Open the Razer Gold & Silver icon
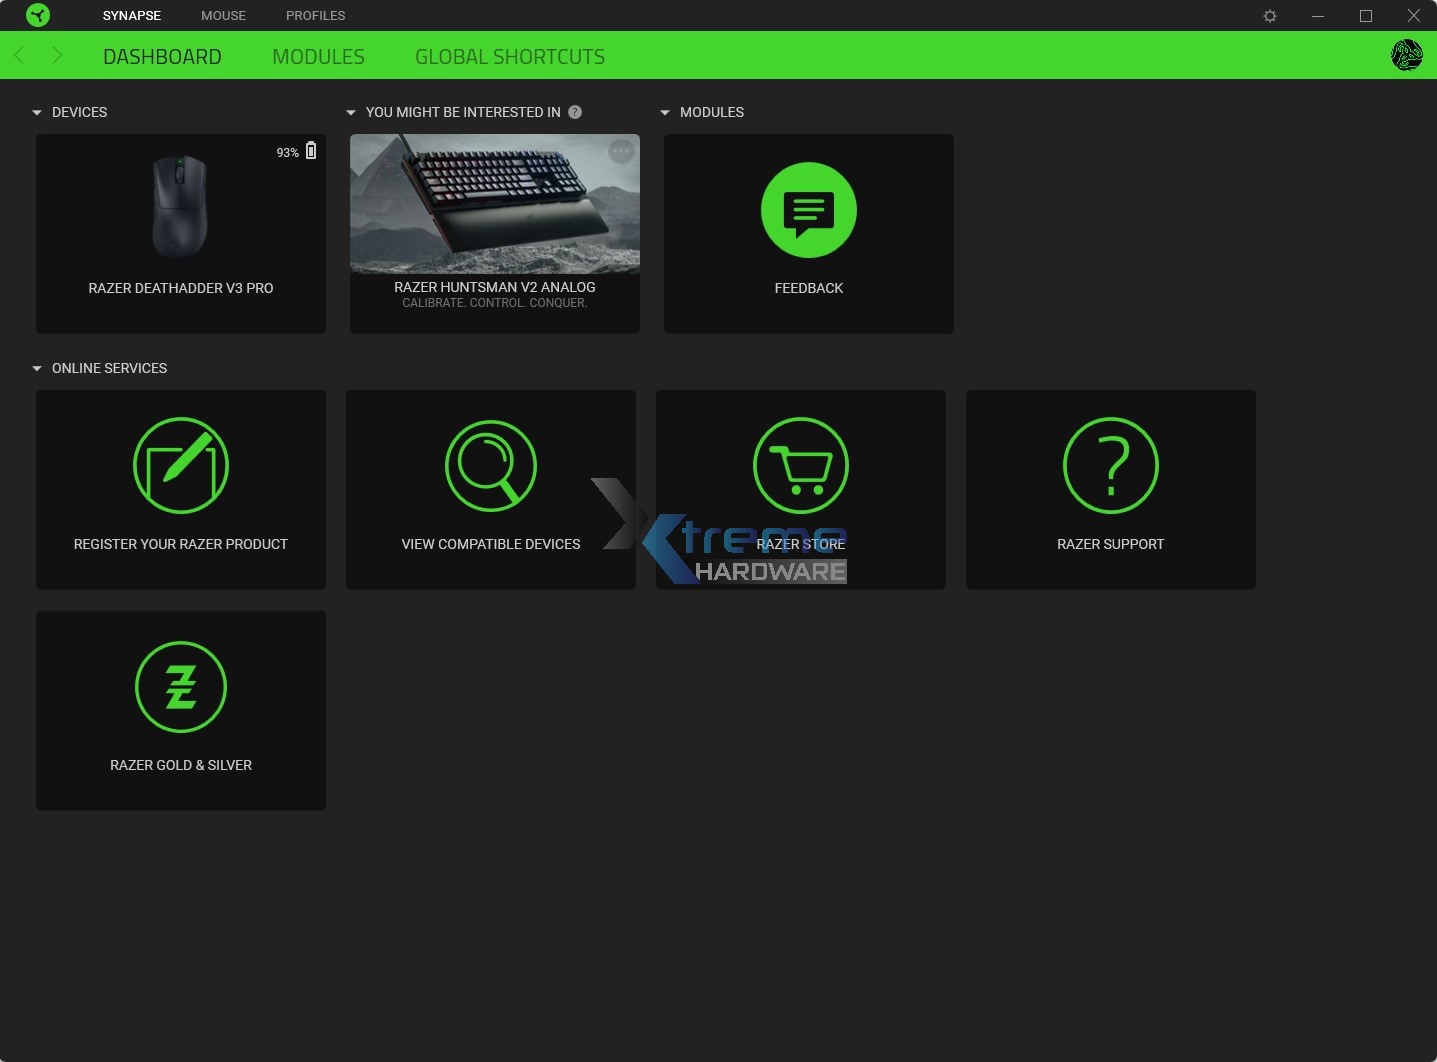 point(181,687)
